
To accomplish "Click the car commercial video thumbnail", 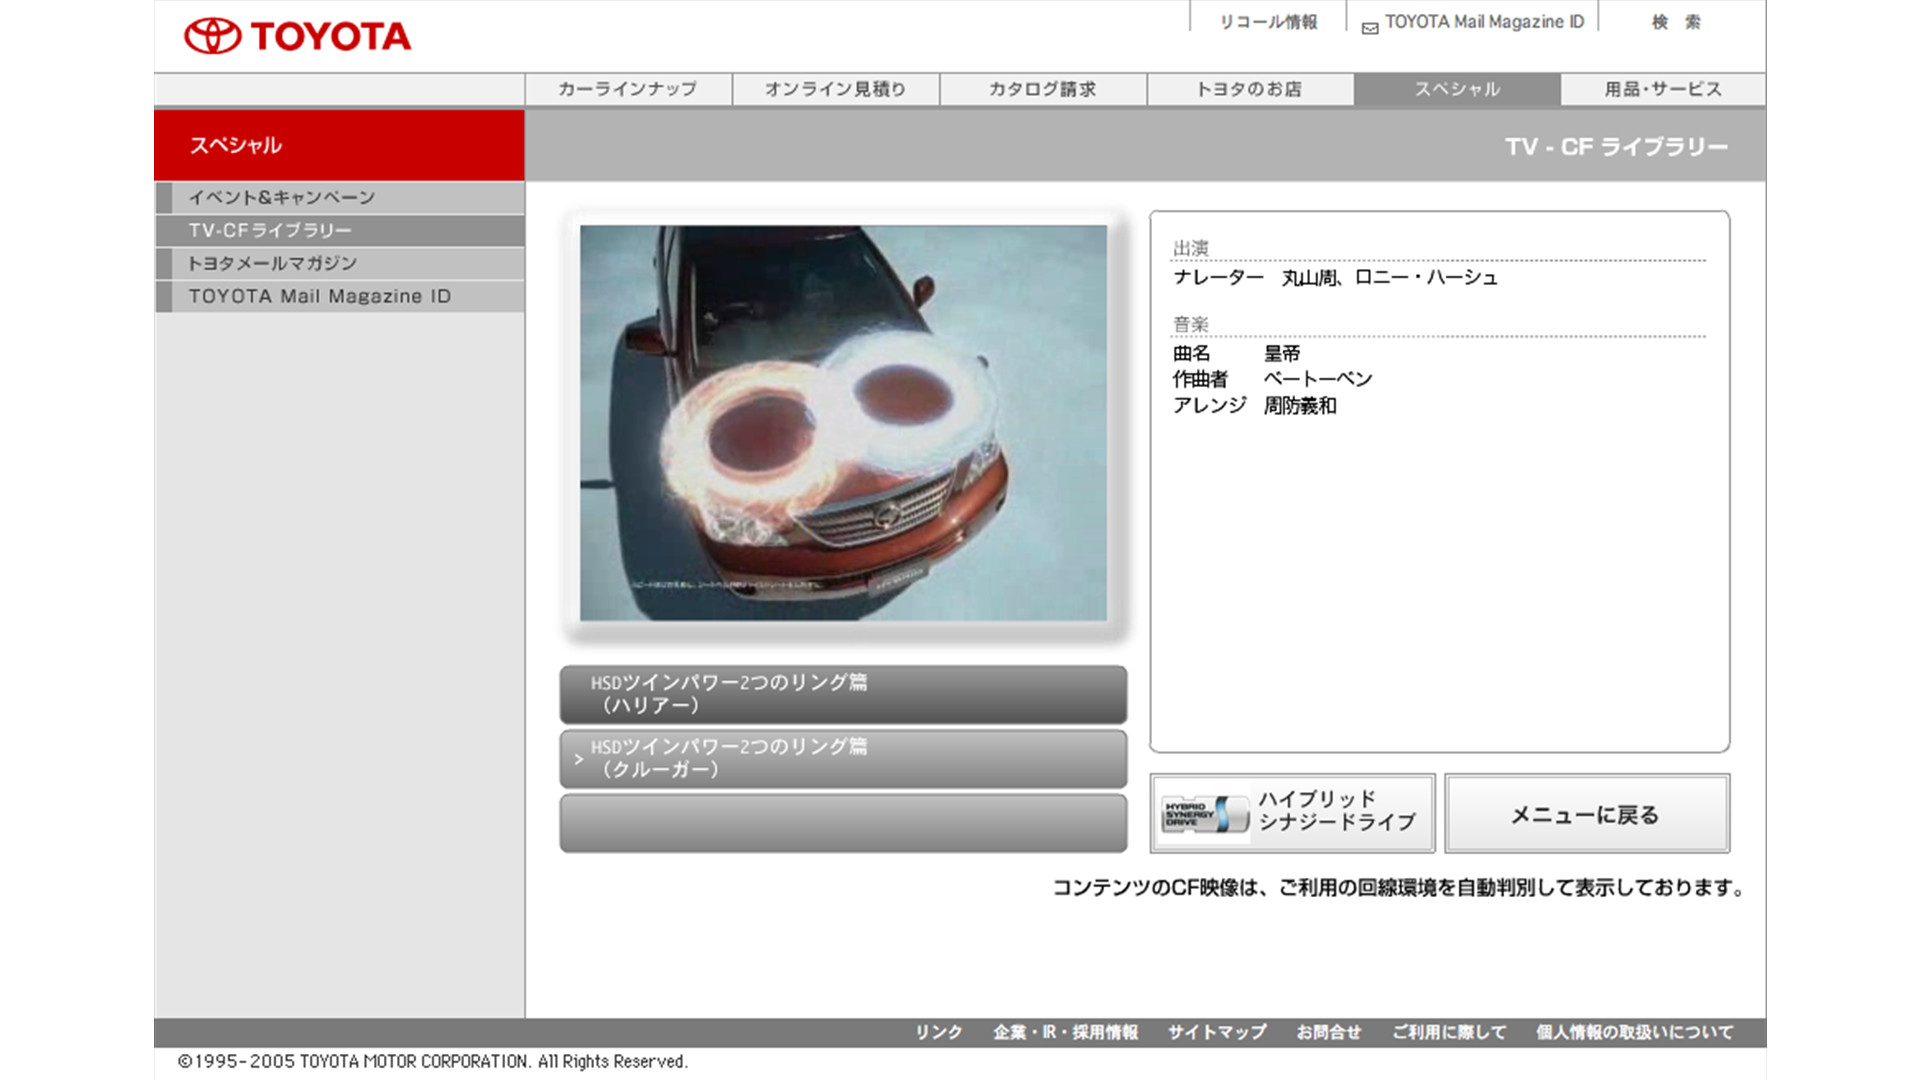I will 843,423.
